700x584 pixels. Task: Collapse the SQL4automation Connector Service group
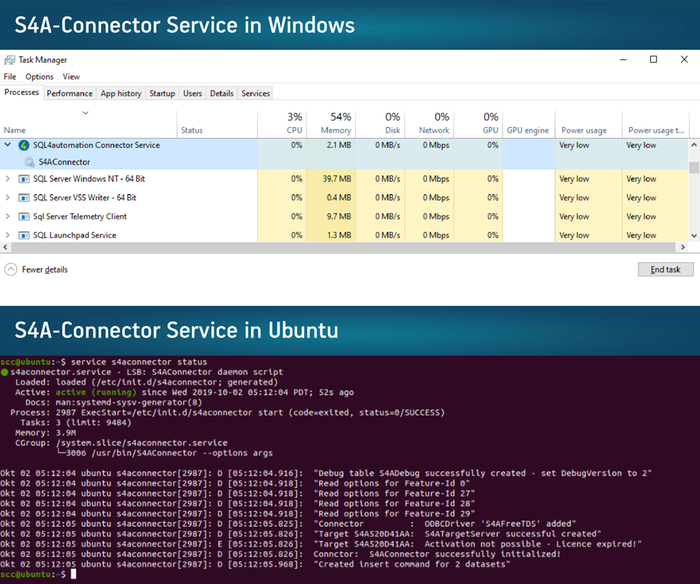(x=8, y=145)
